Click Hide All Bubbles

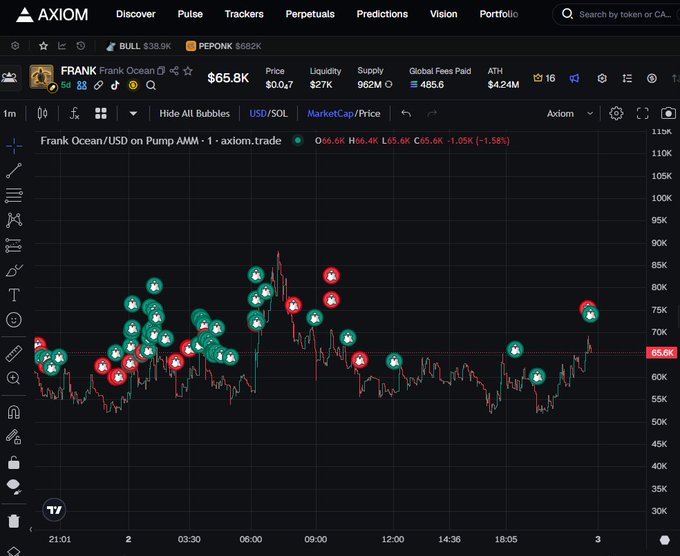point(194,114)
